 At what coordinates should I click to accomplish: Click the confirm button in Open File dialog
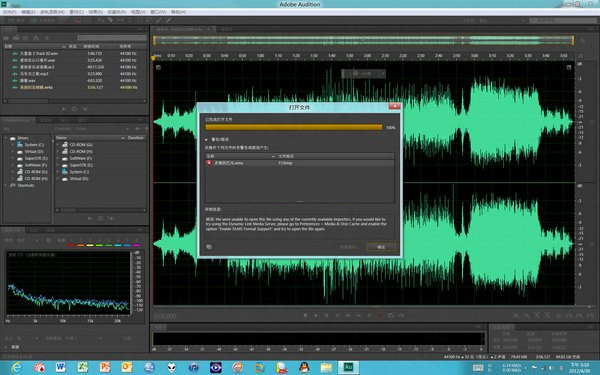pos(381,247)
